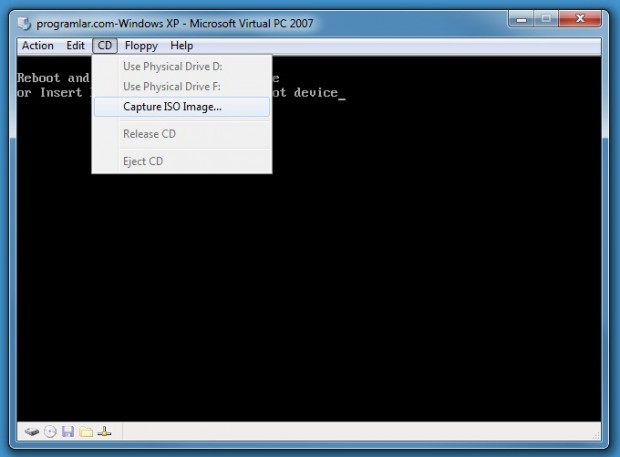
Task: Minimize the Virtual PC window
Action: tap(521, 19)
